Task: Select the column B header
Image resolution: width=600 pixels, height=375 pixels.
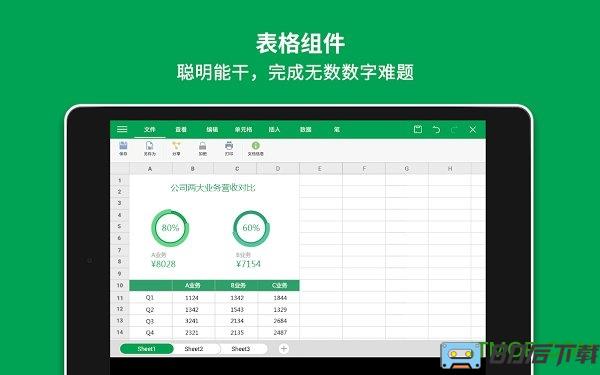Action: click(193, 168)
